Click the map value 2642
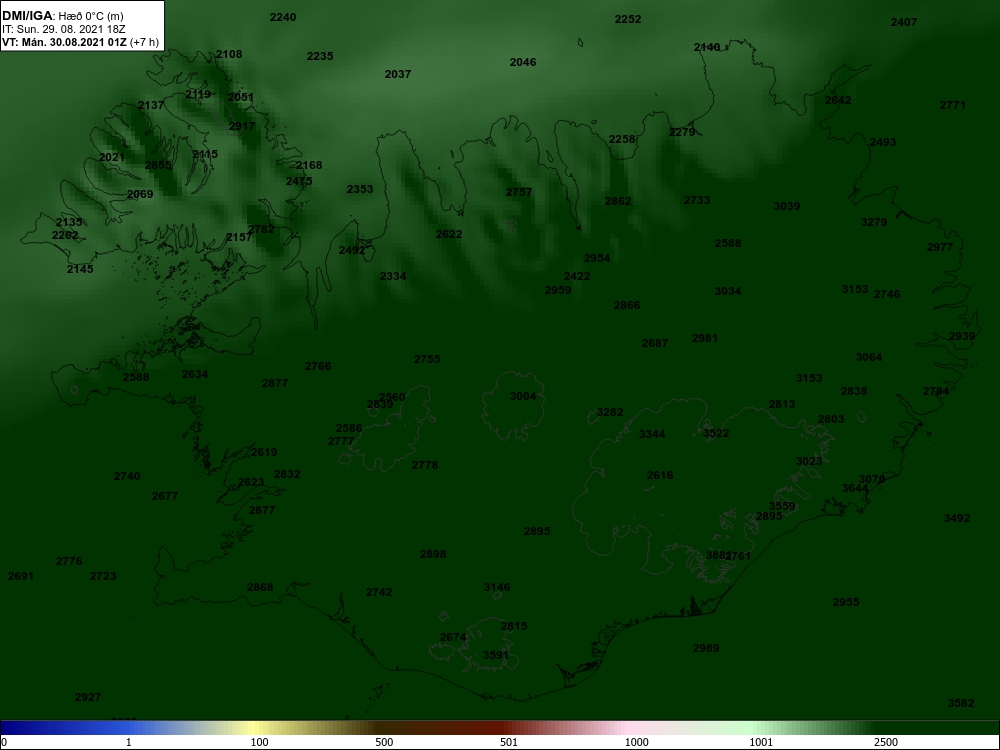The height and width of the screenshot is (750, 1000). click(x=838, y=100)
